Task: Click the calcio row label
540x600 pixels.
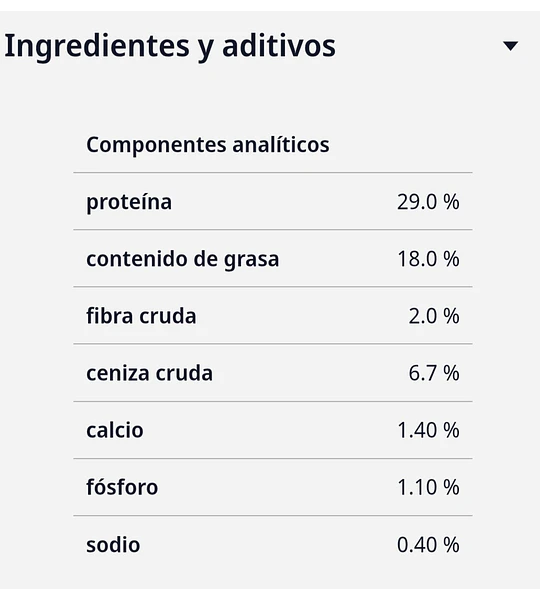Action: (115, 430)
